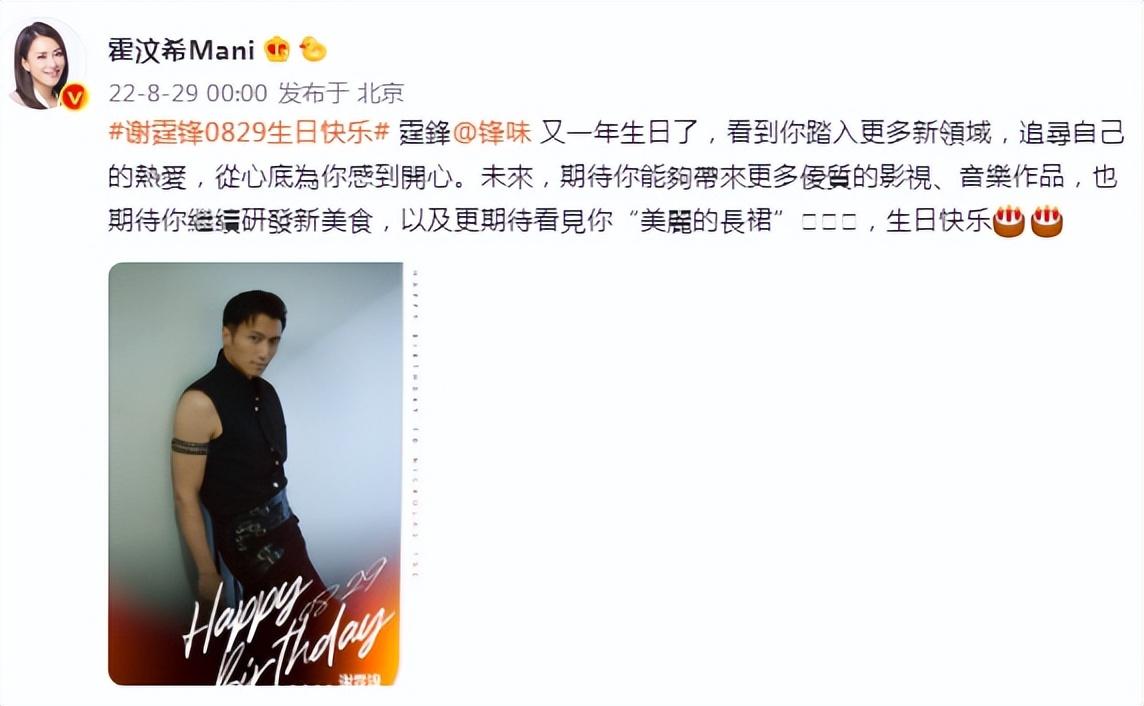Click the second birthday cake emoji

tap(1046, 221)
